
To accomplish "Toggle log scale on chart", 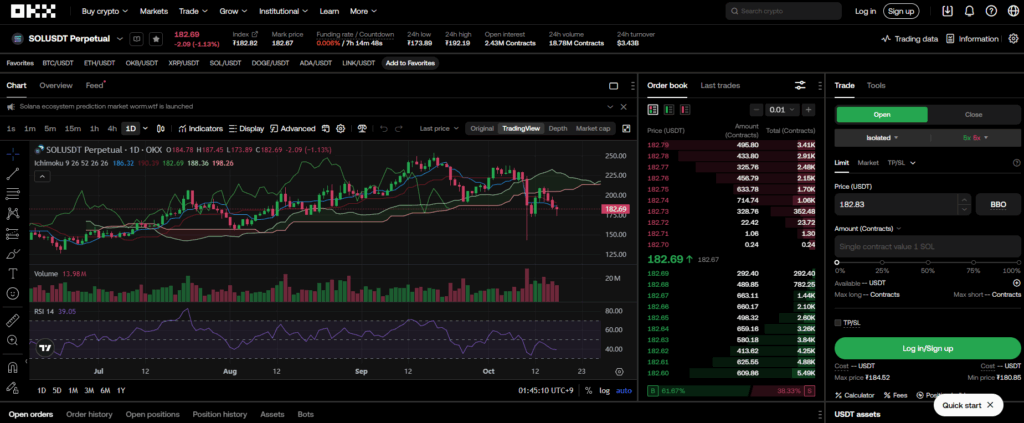I will click(x=604, y=390).
